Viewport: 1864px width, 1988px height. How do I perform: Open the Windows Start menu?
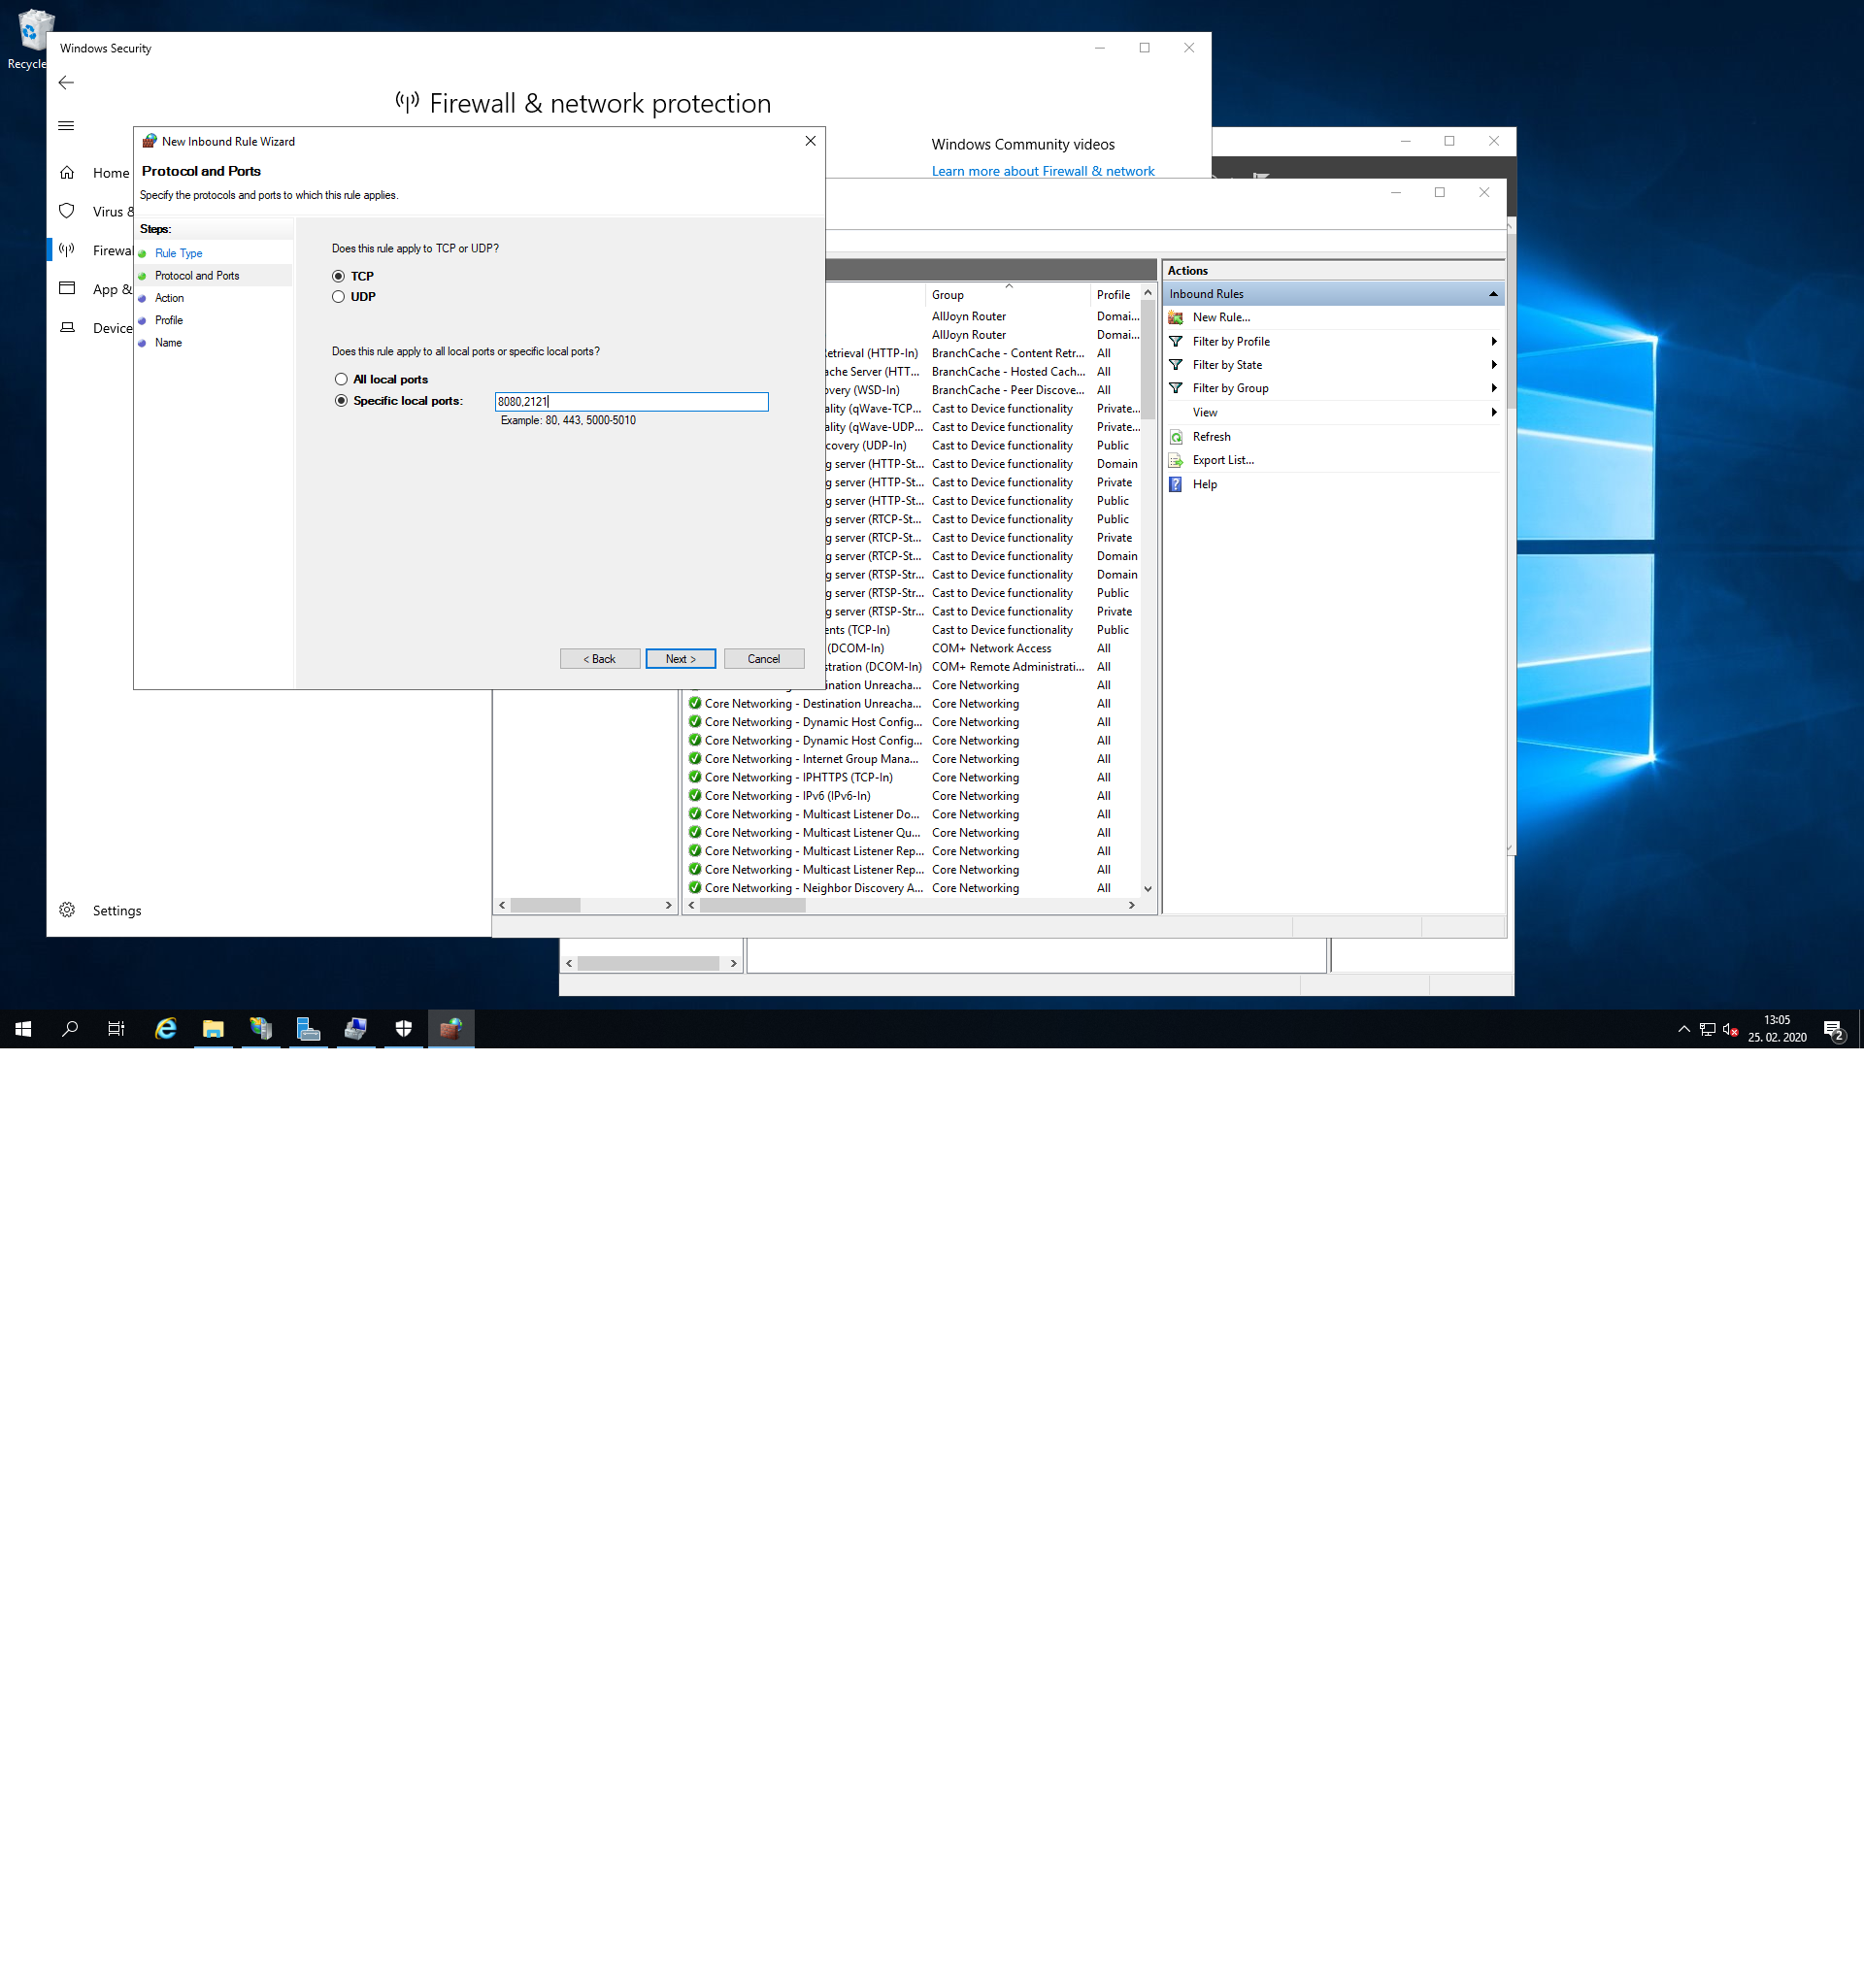[23, 1029]
